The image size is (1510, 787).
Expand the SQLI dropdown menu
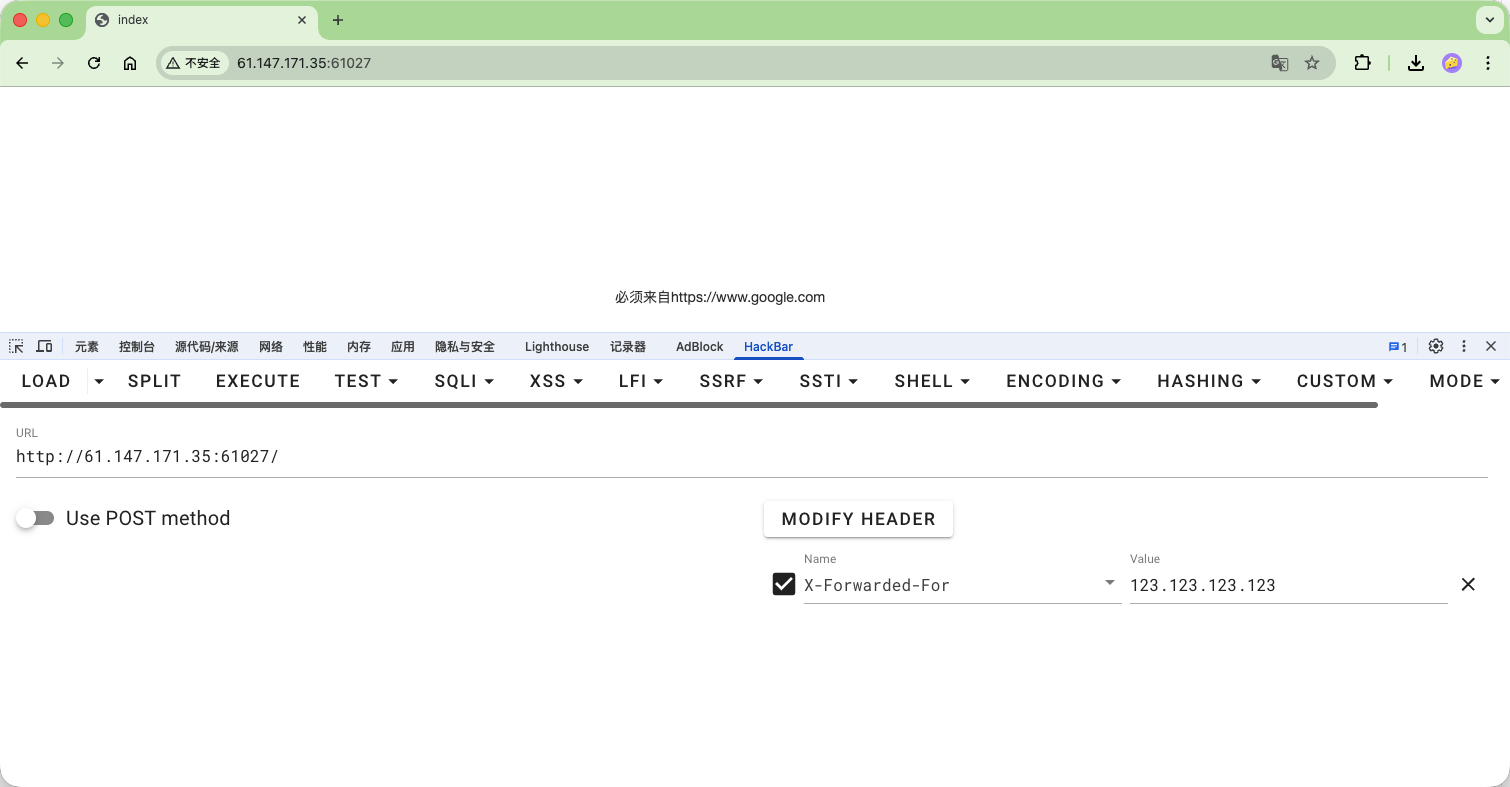(465, 381)
